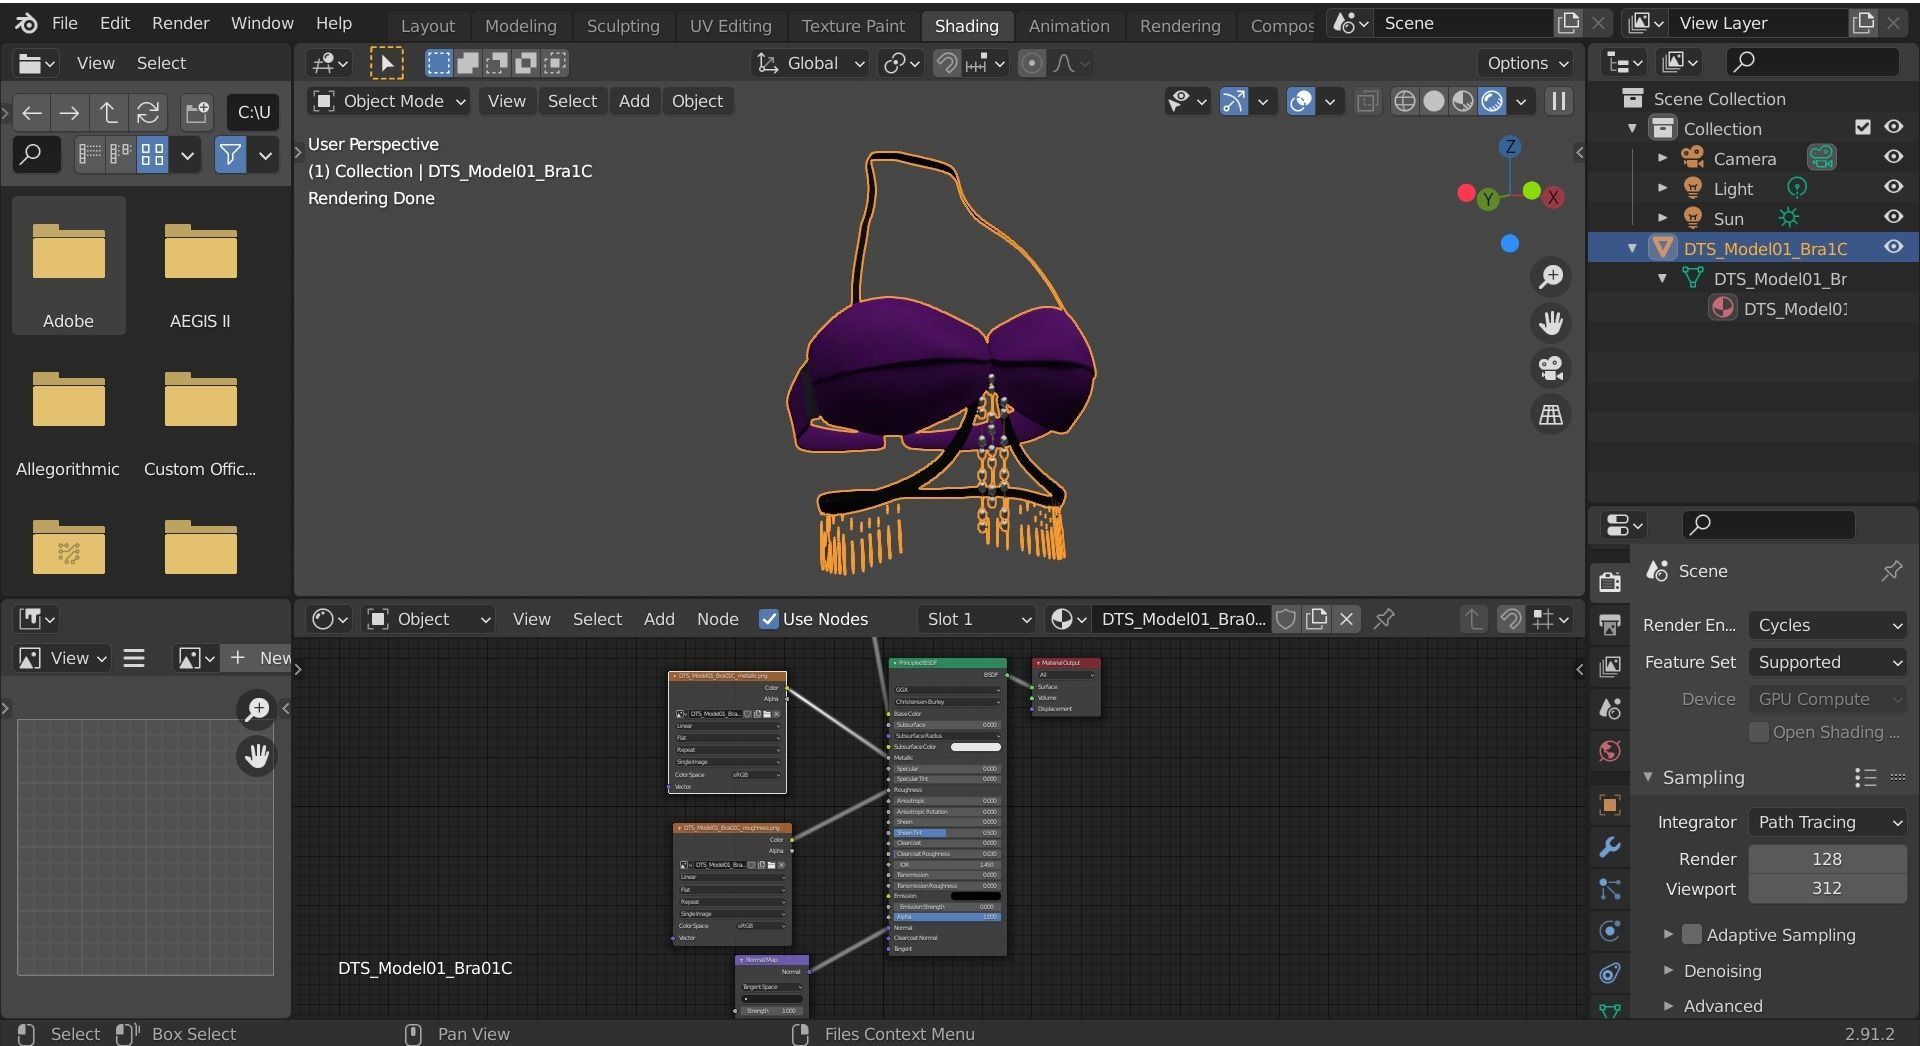The image size is (1920, 1046).
Task: Open material Slot 1 dropdown
Action: (977, 619)
